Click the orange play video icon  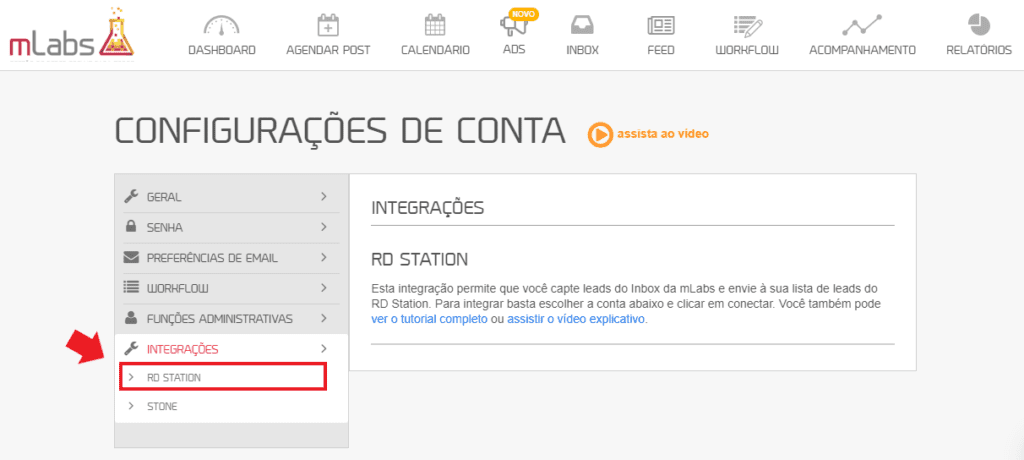(x=599, y=134)
